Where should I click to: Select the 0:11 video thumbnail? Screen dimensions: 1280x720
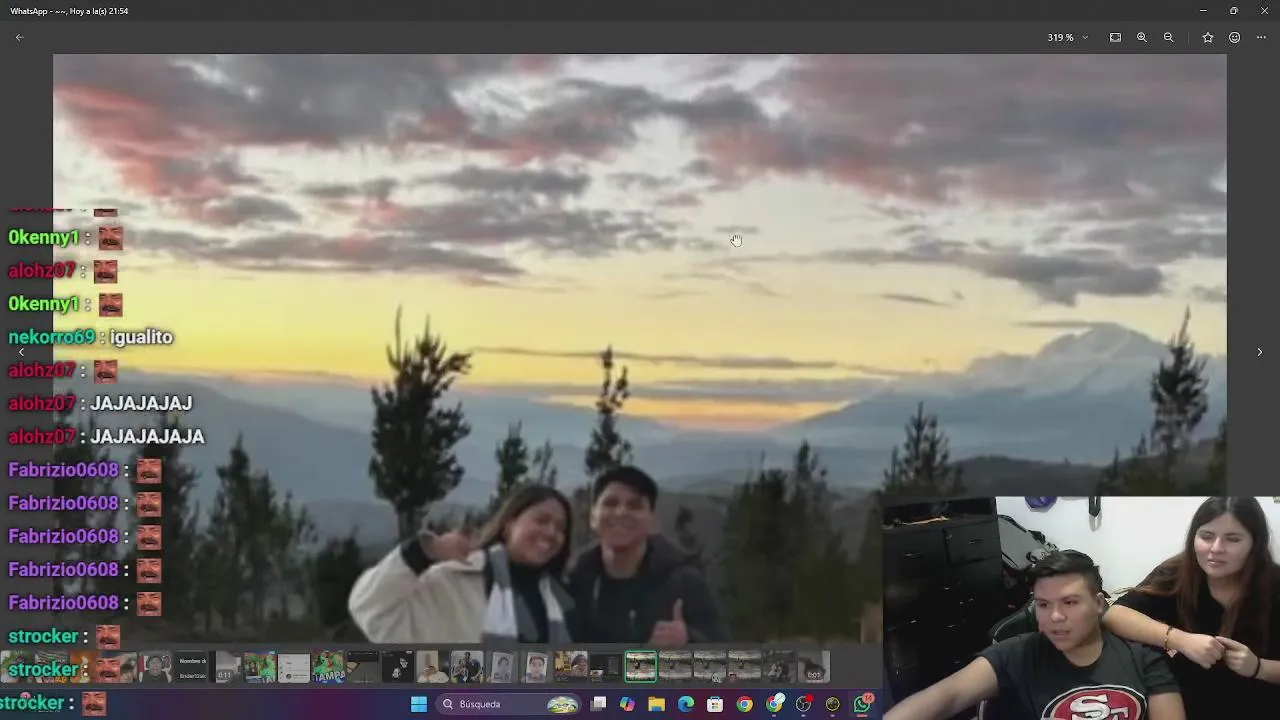point(227,667)
